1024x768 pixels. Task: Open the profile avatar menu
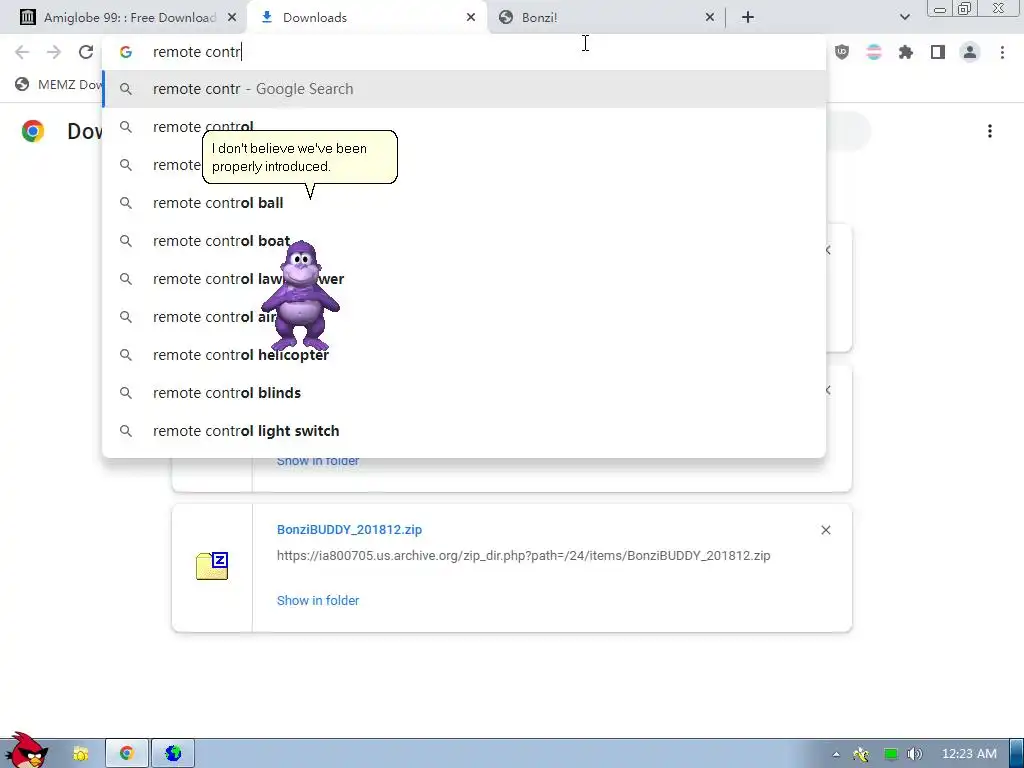point(970,52)
